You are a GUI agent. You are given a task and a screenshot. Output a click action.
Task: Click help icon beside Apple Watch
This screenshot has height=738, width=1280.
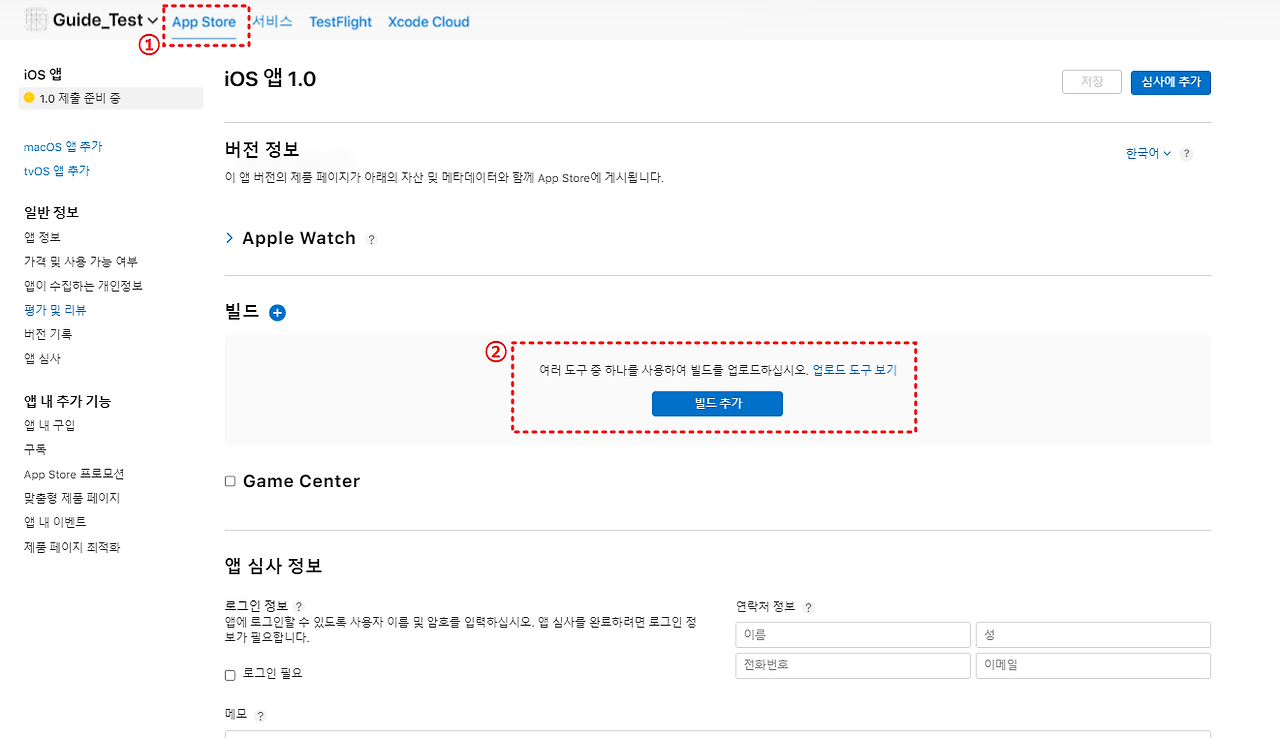coord(371,240)
